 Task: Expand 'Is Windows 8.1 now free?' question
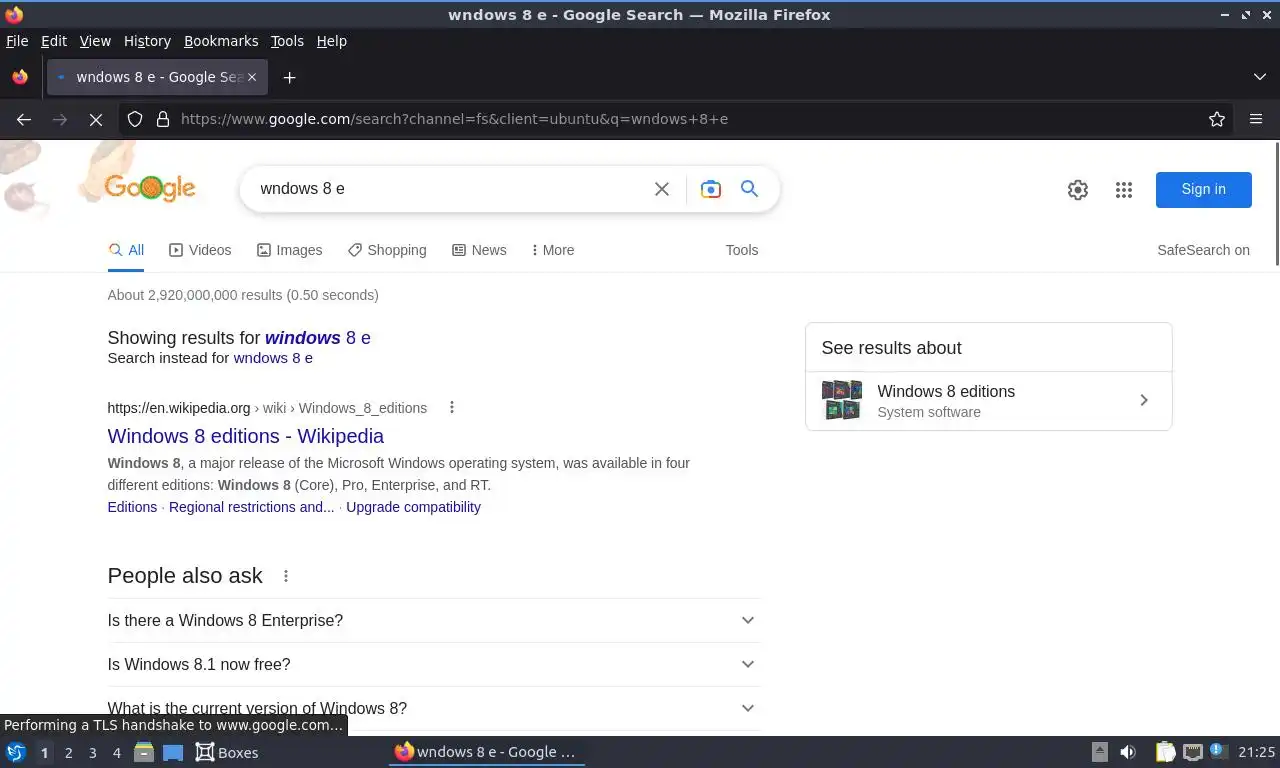click(x=434, y=664)
